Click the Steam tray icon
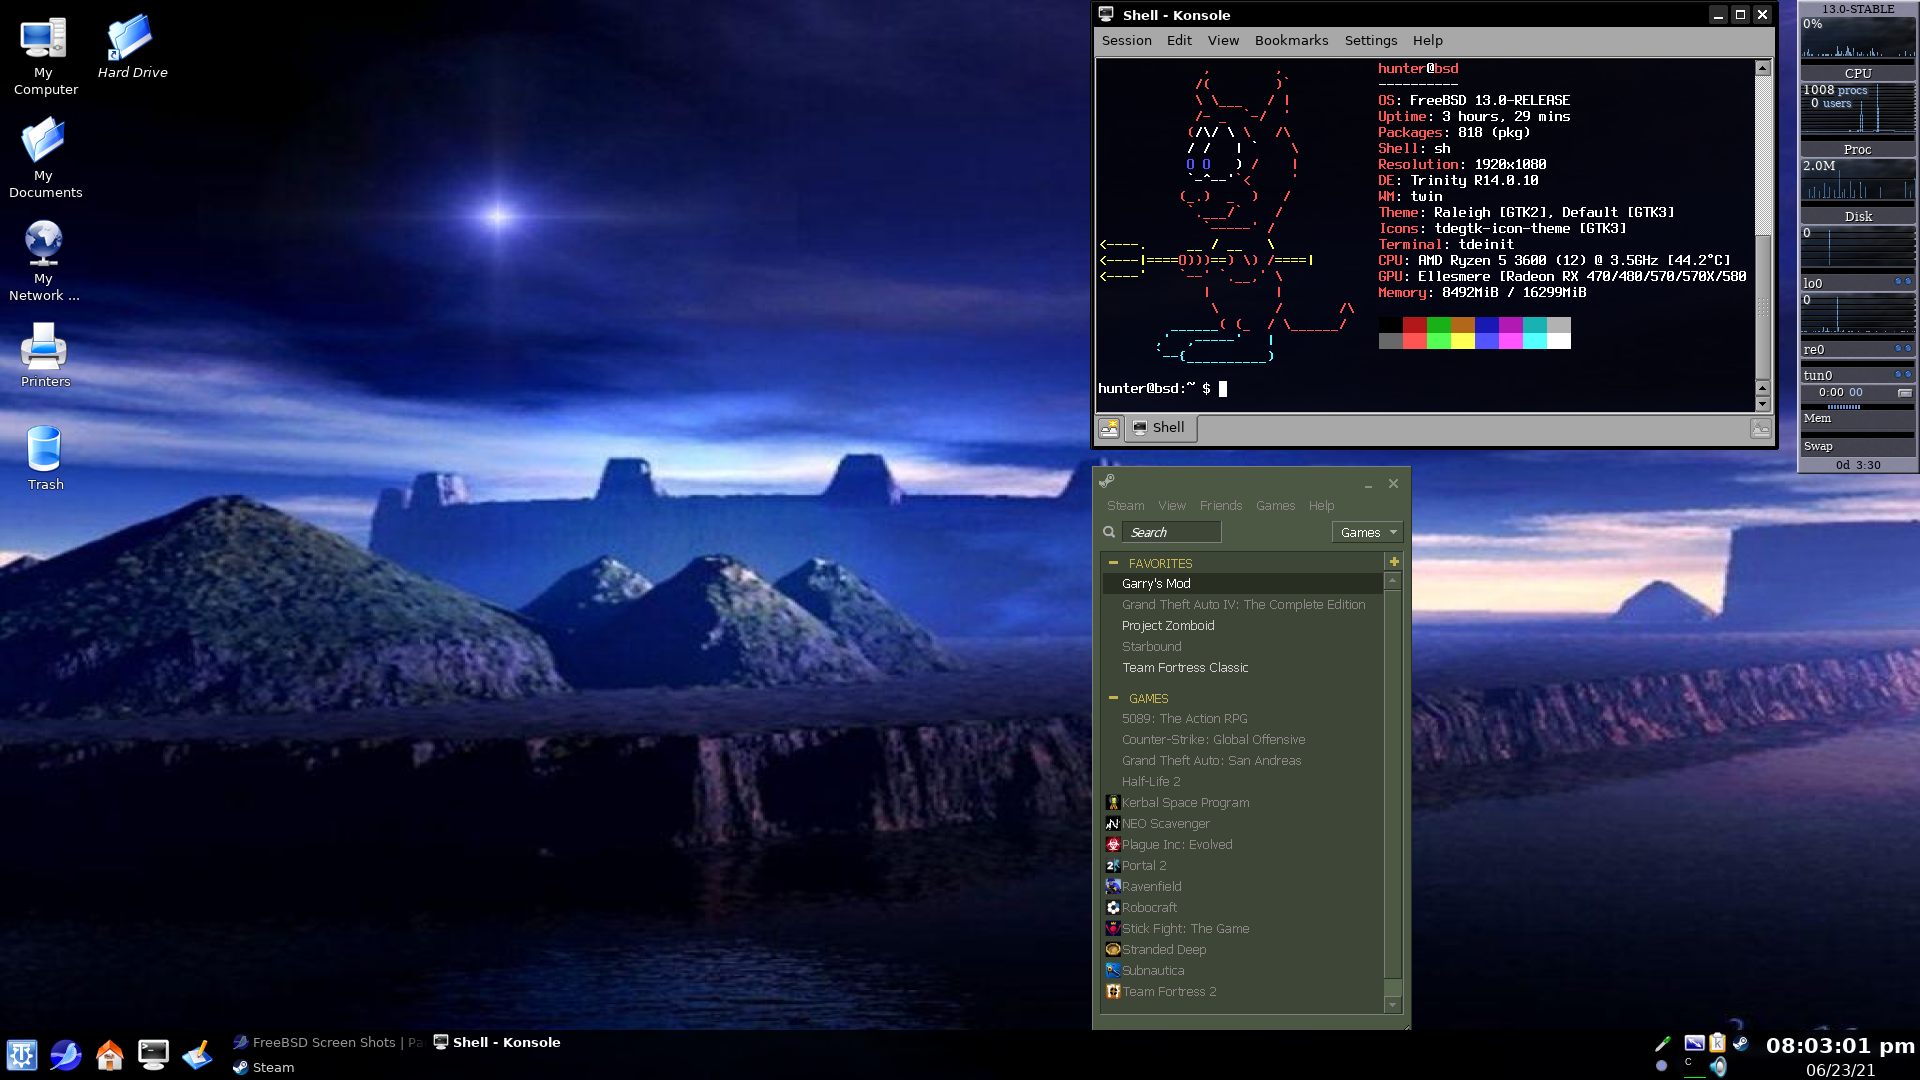This screenshot has width=1920, height=1080. pos(1741,1043)
